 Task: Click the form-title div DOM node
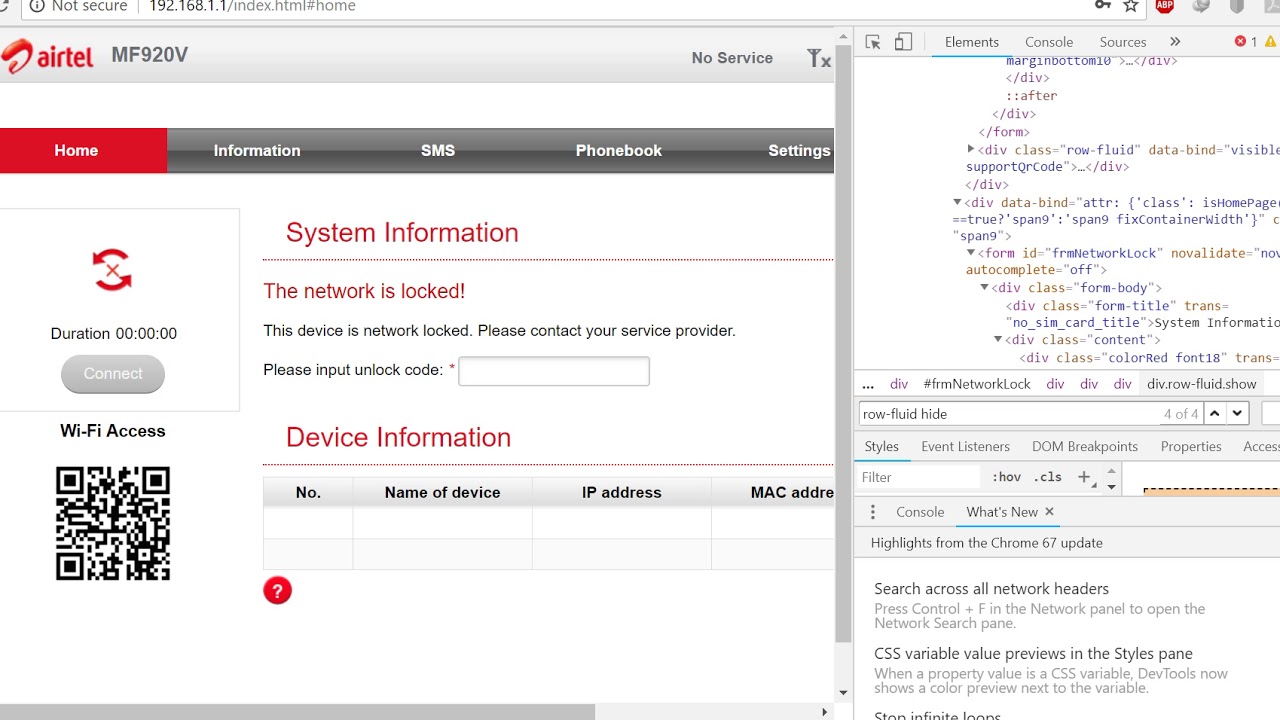click(1142, 314)
